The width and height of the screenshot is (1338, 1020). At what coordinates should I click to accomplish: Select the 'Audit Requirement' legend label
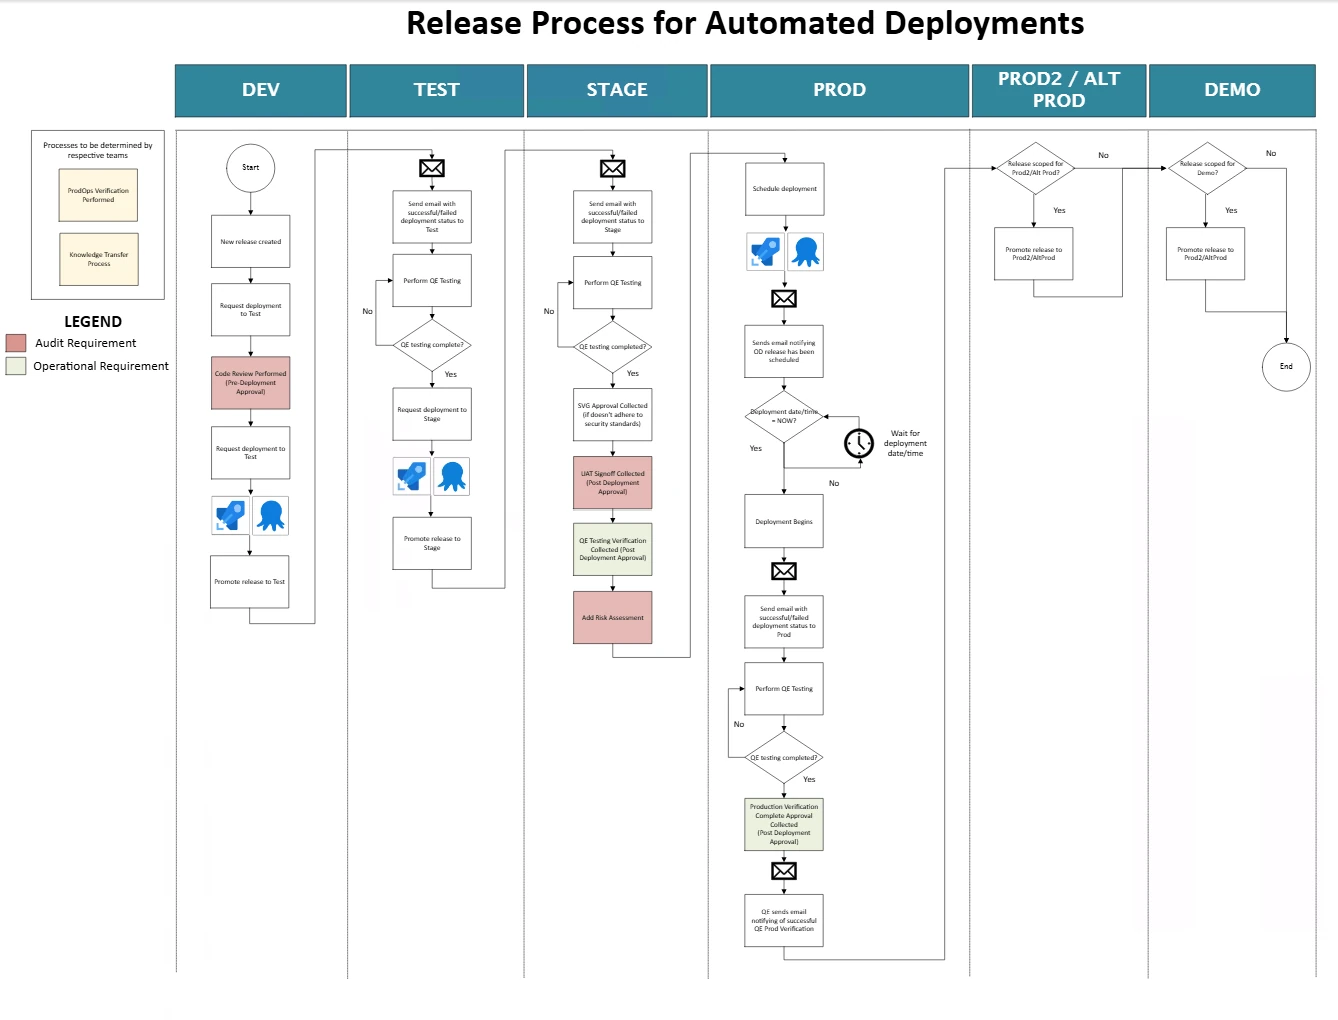86,343
